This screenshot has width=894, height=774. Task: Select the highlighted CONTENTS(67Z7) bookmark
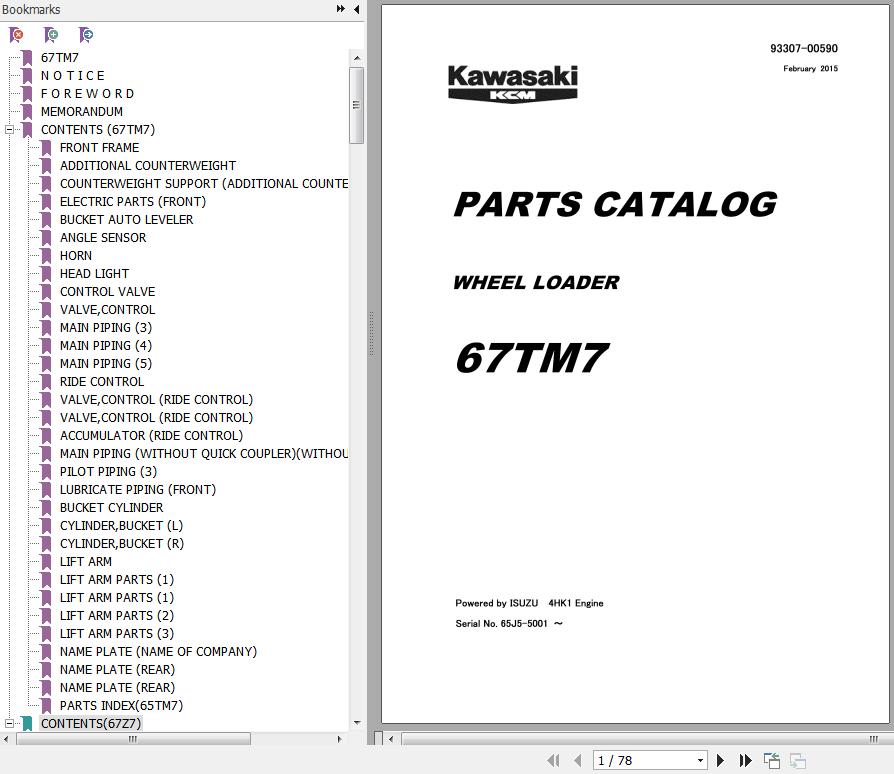pyautogui.click(x=91, y=724)
